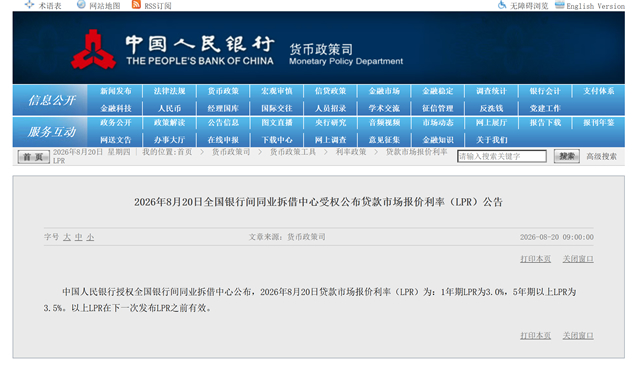Open the 货币政策 menu item
Viewport: 640px width, 370px height.
(x=223, y=91)
